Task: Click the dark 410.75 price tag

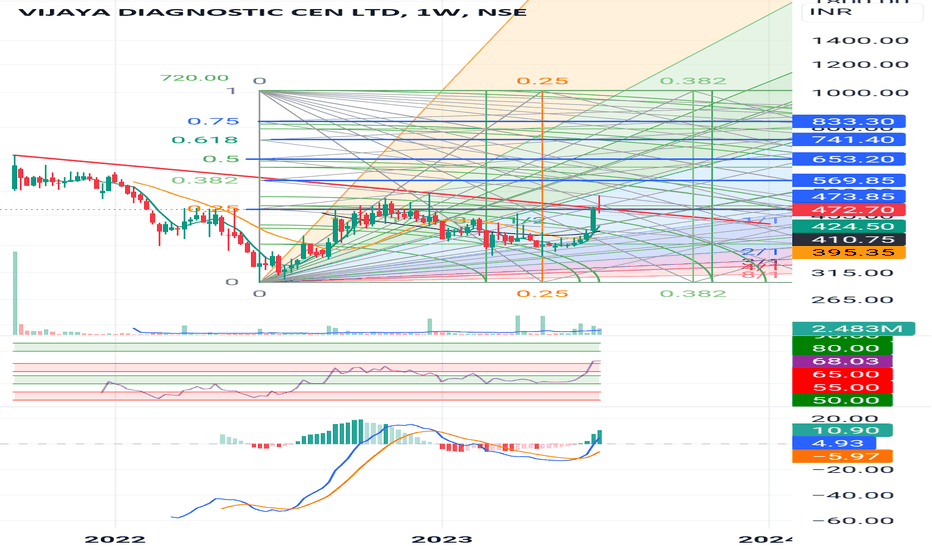Action: pyautogui.click(x=849, y=240)
